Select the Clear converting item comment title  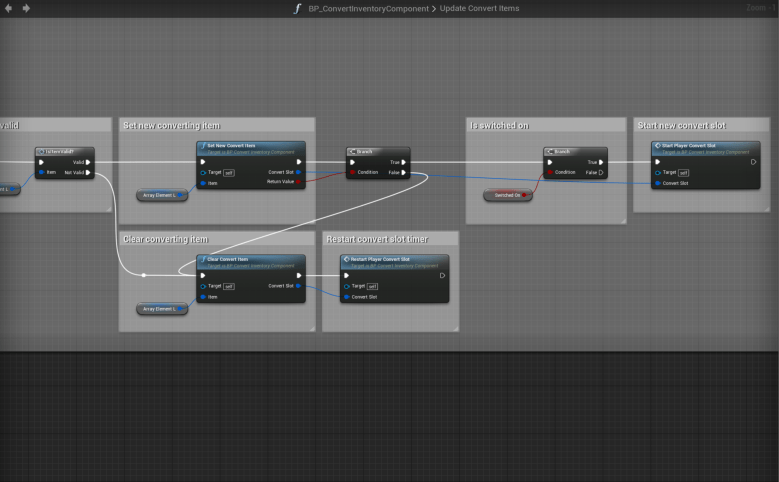click(165, 239)
